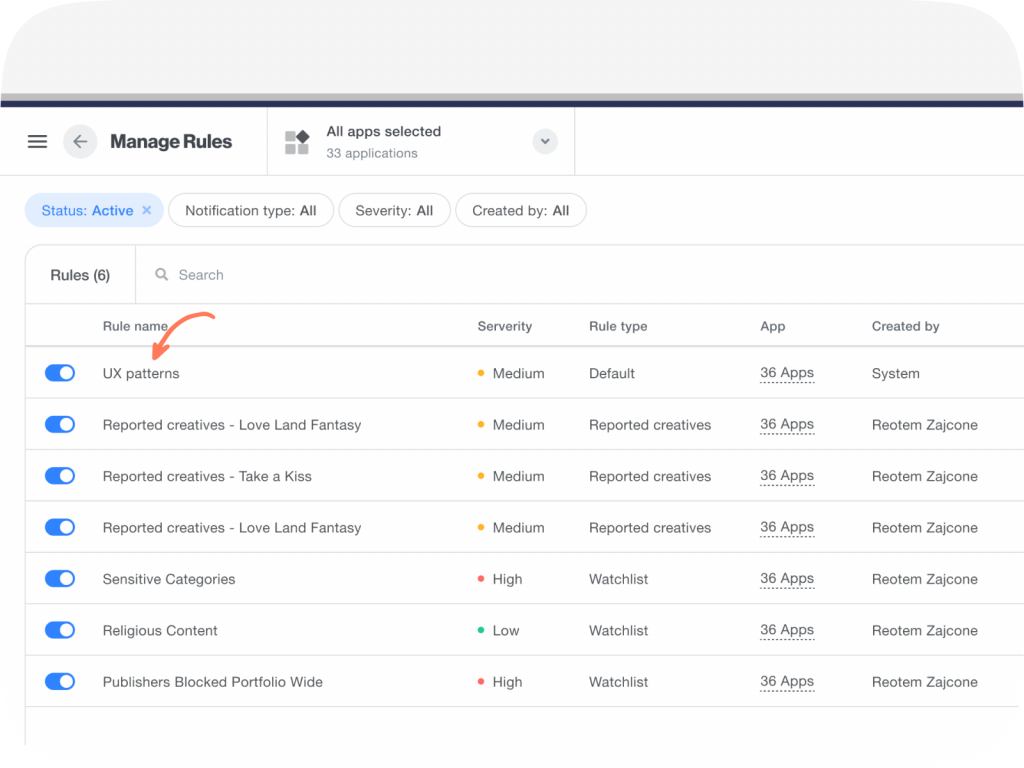Disable the Sensitive Categories rule
The height and width of the screenshot is (768, 1024).
pos(59,578)
